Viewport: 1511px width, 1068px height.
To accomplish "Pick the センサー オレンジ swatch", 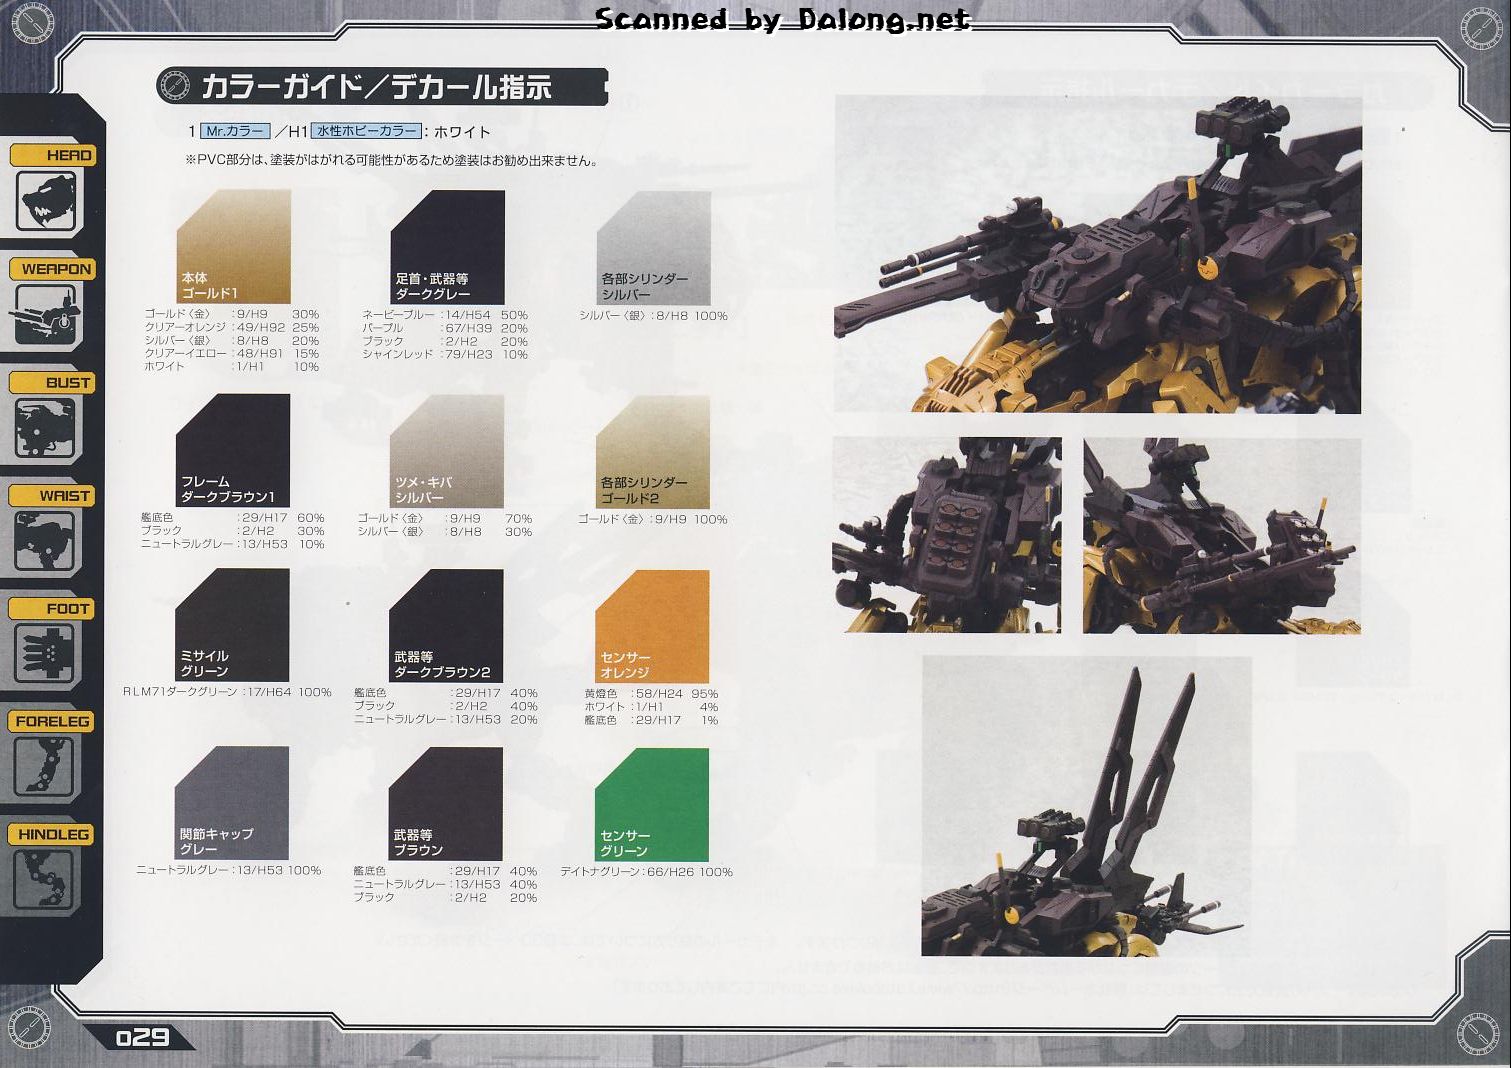I will 652,626.
